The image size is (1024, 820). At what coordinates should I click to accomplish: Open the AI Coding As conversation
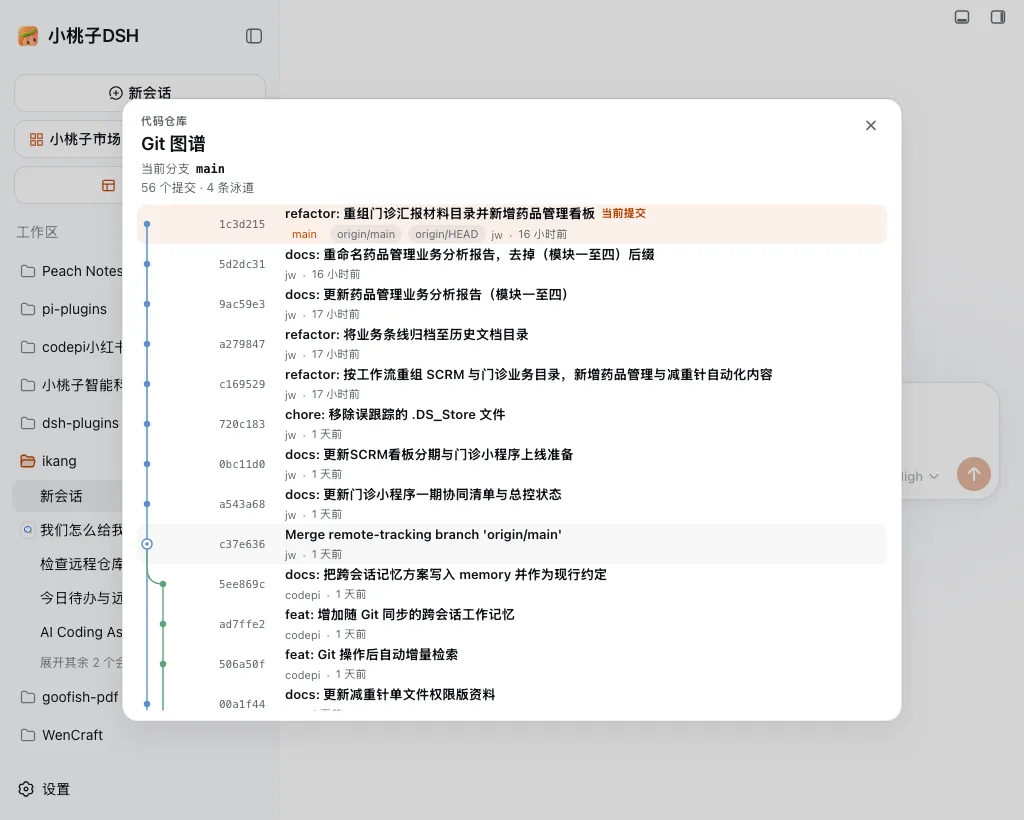(x=81, y=632)
